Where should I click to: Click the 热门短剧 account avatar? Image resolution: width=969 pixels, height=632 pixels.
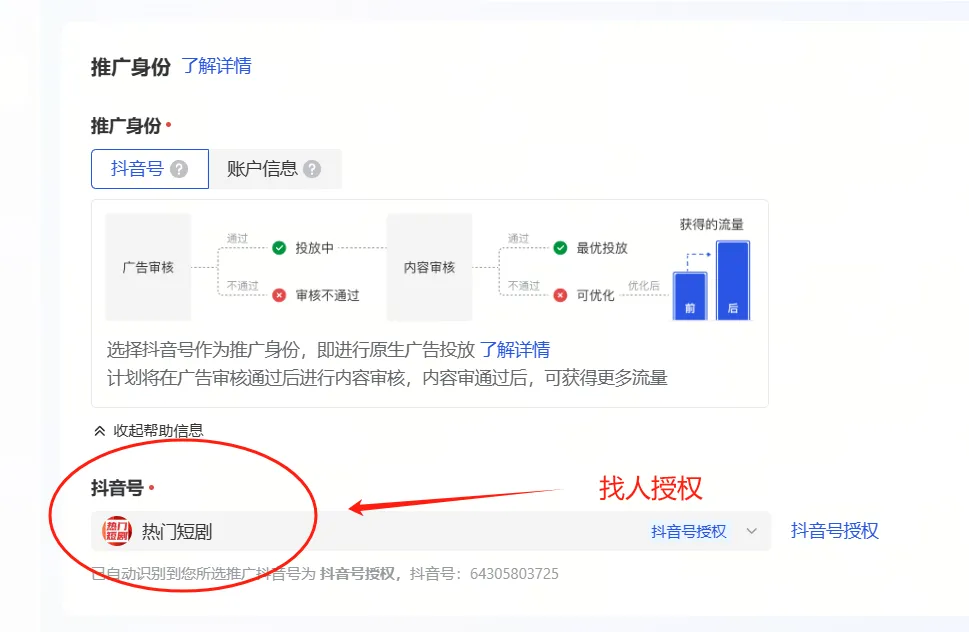click(117, 531)
